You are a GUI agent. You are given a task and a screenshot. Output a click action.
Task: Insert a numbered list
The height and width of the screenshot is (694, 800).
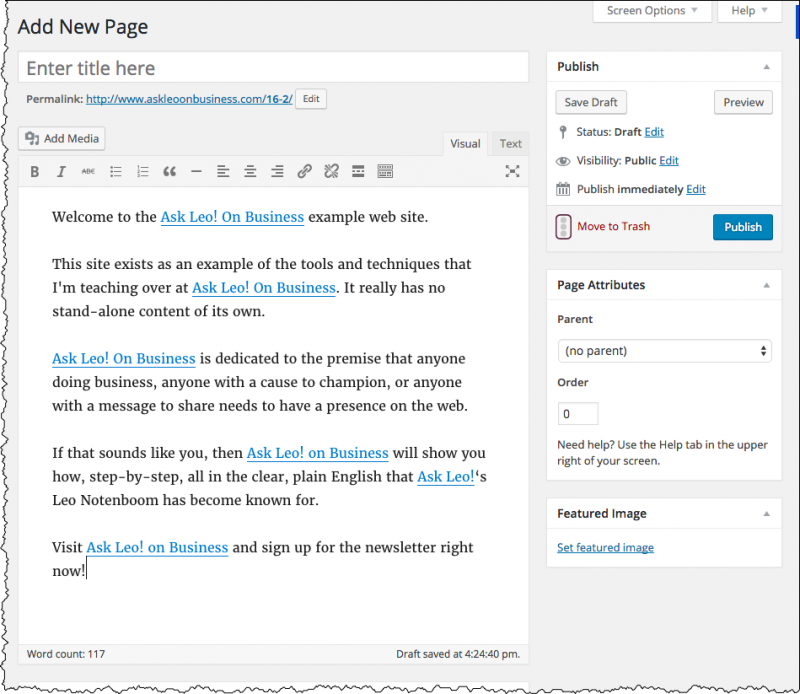click(x=143, y=171)
